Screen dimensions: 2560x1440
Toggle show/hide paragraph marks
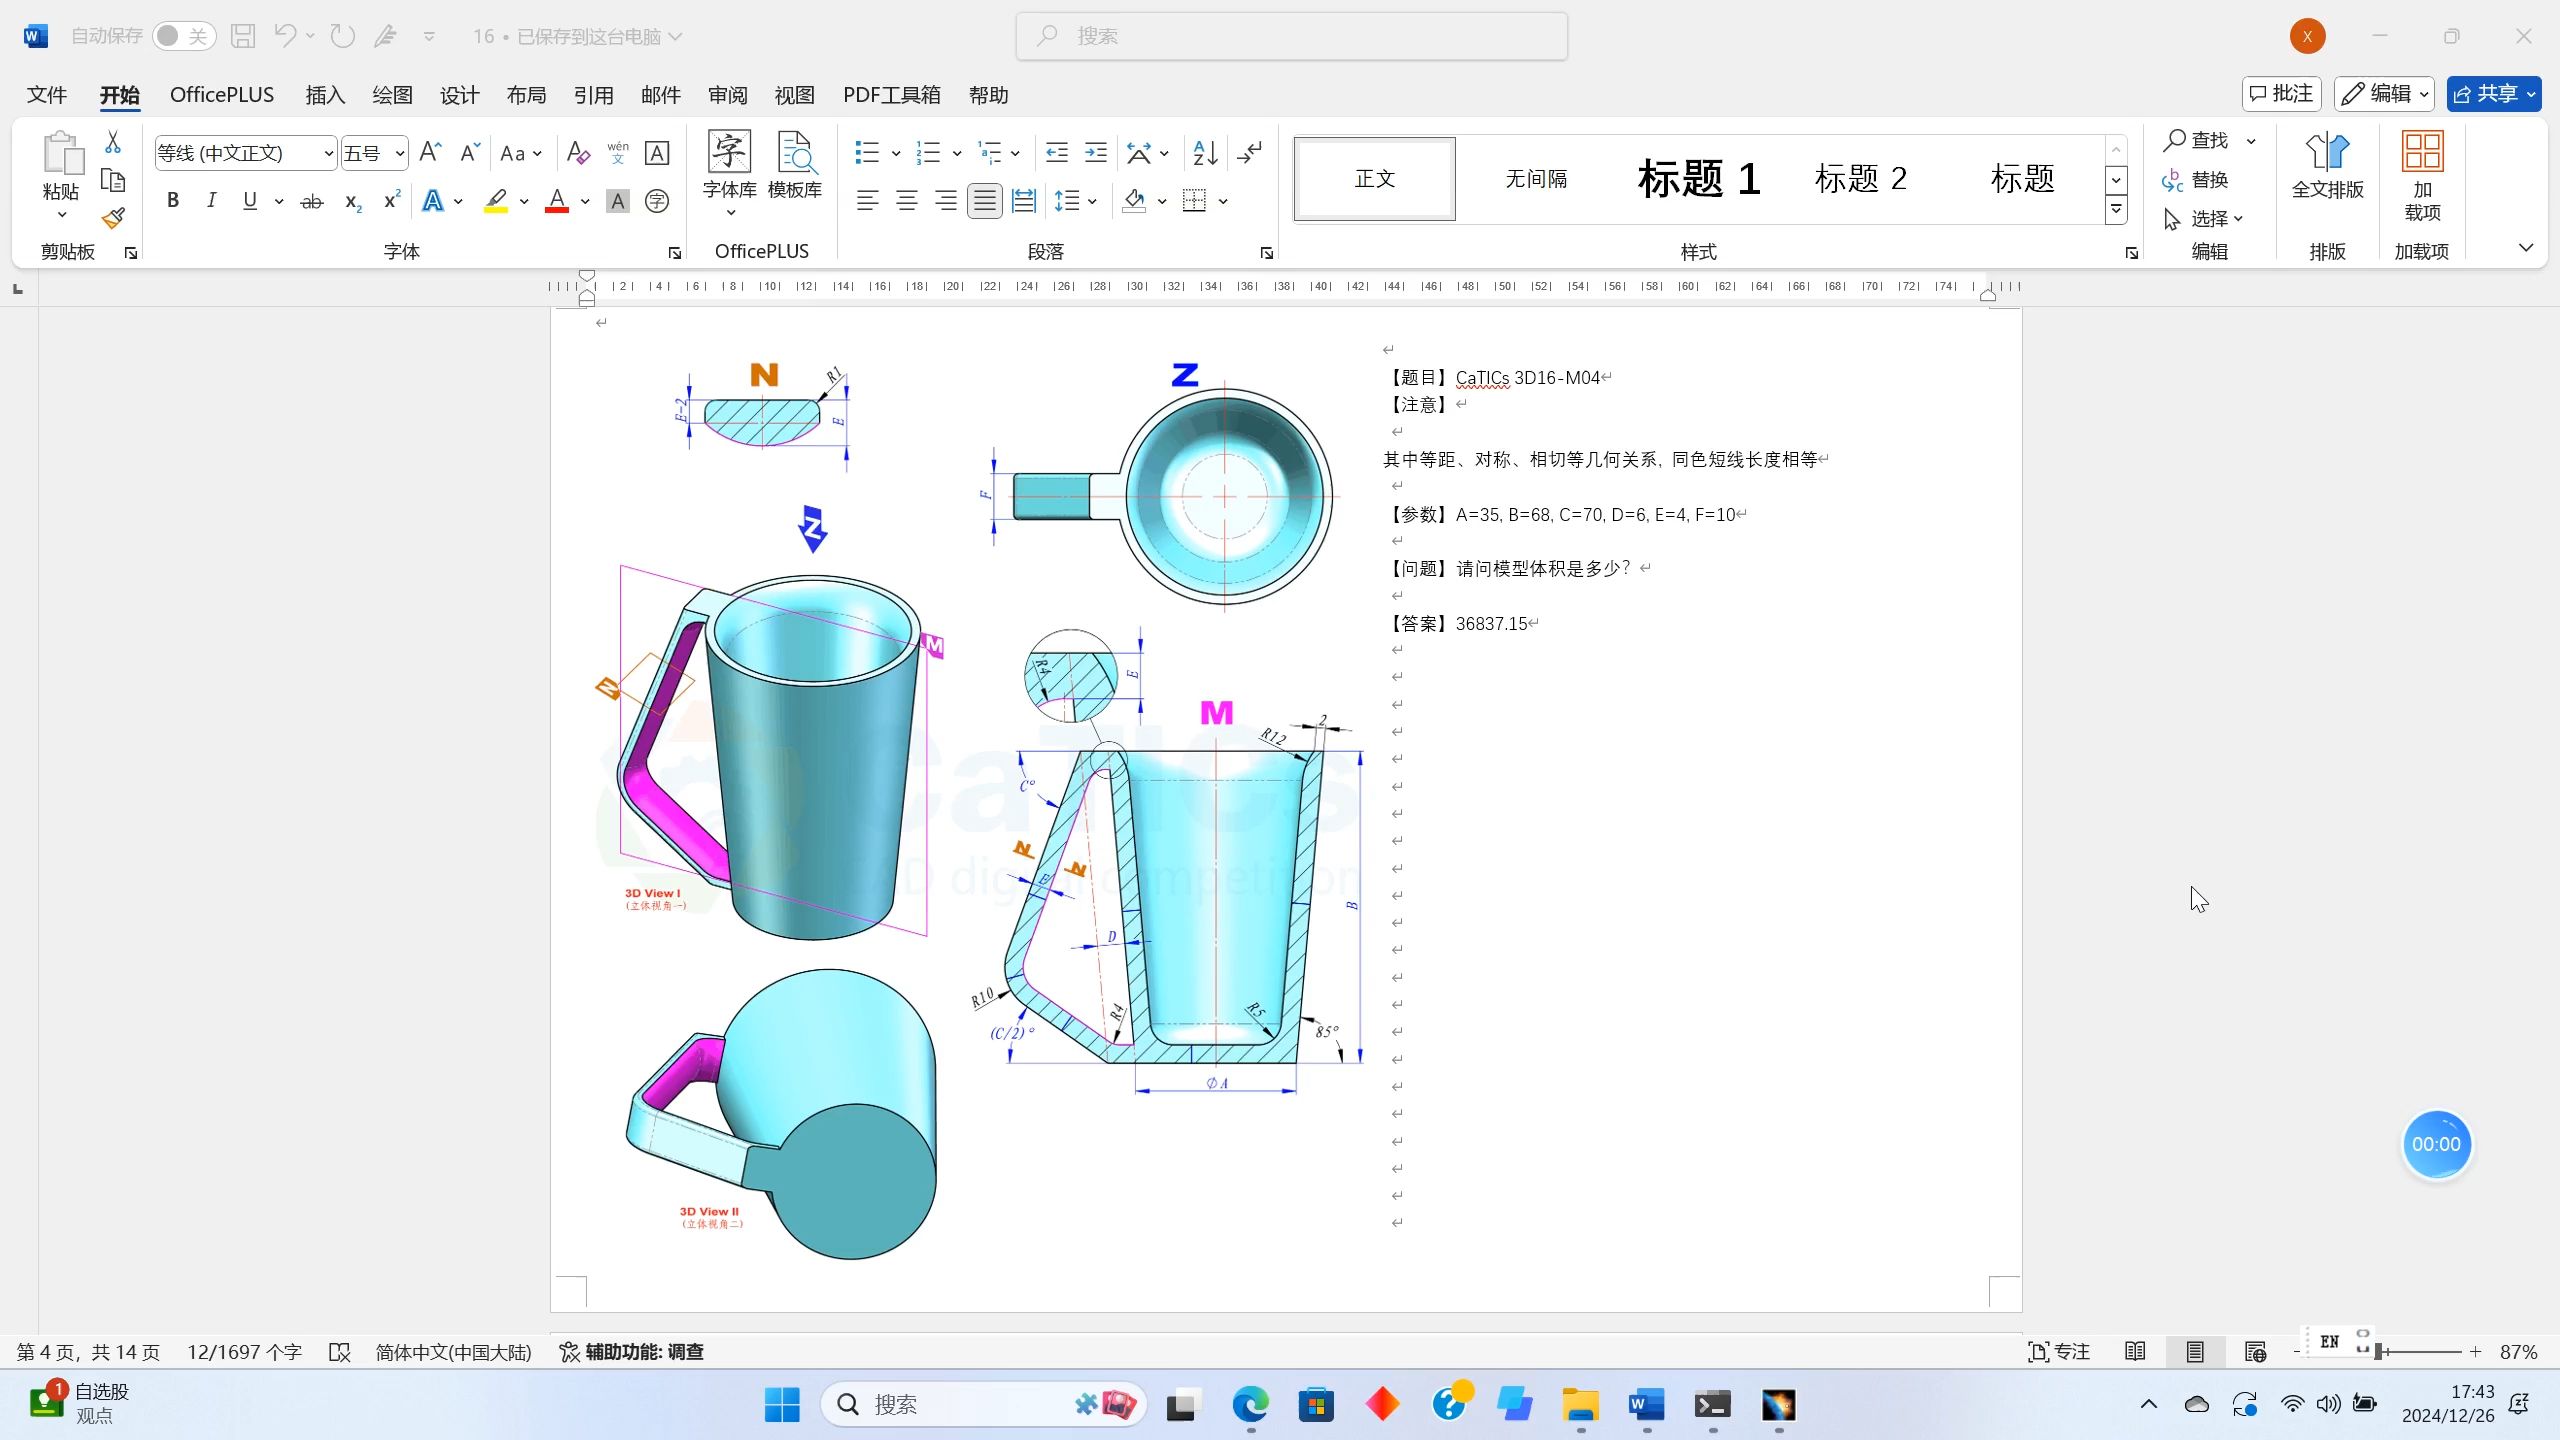pos(1249,152)
